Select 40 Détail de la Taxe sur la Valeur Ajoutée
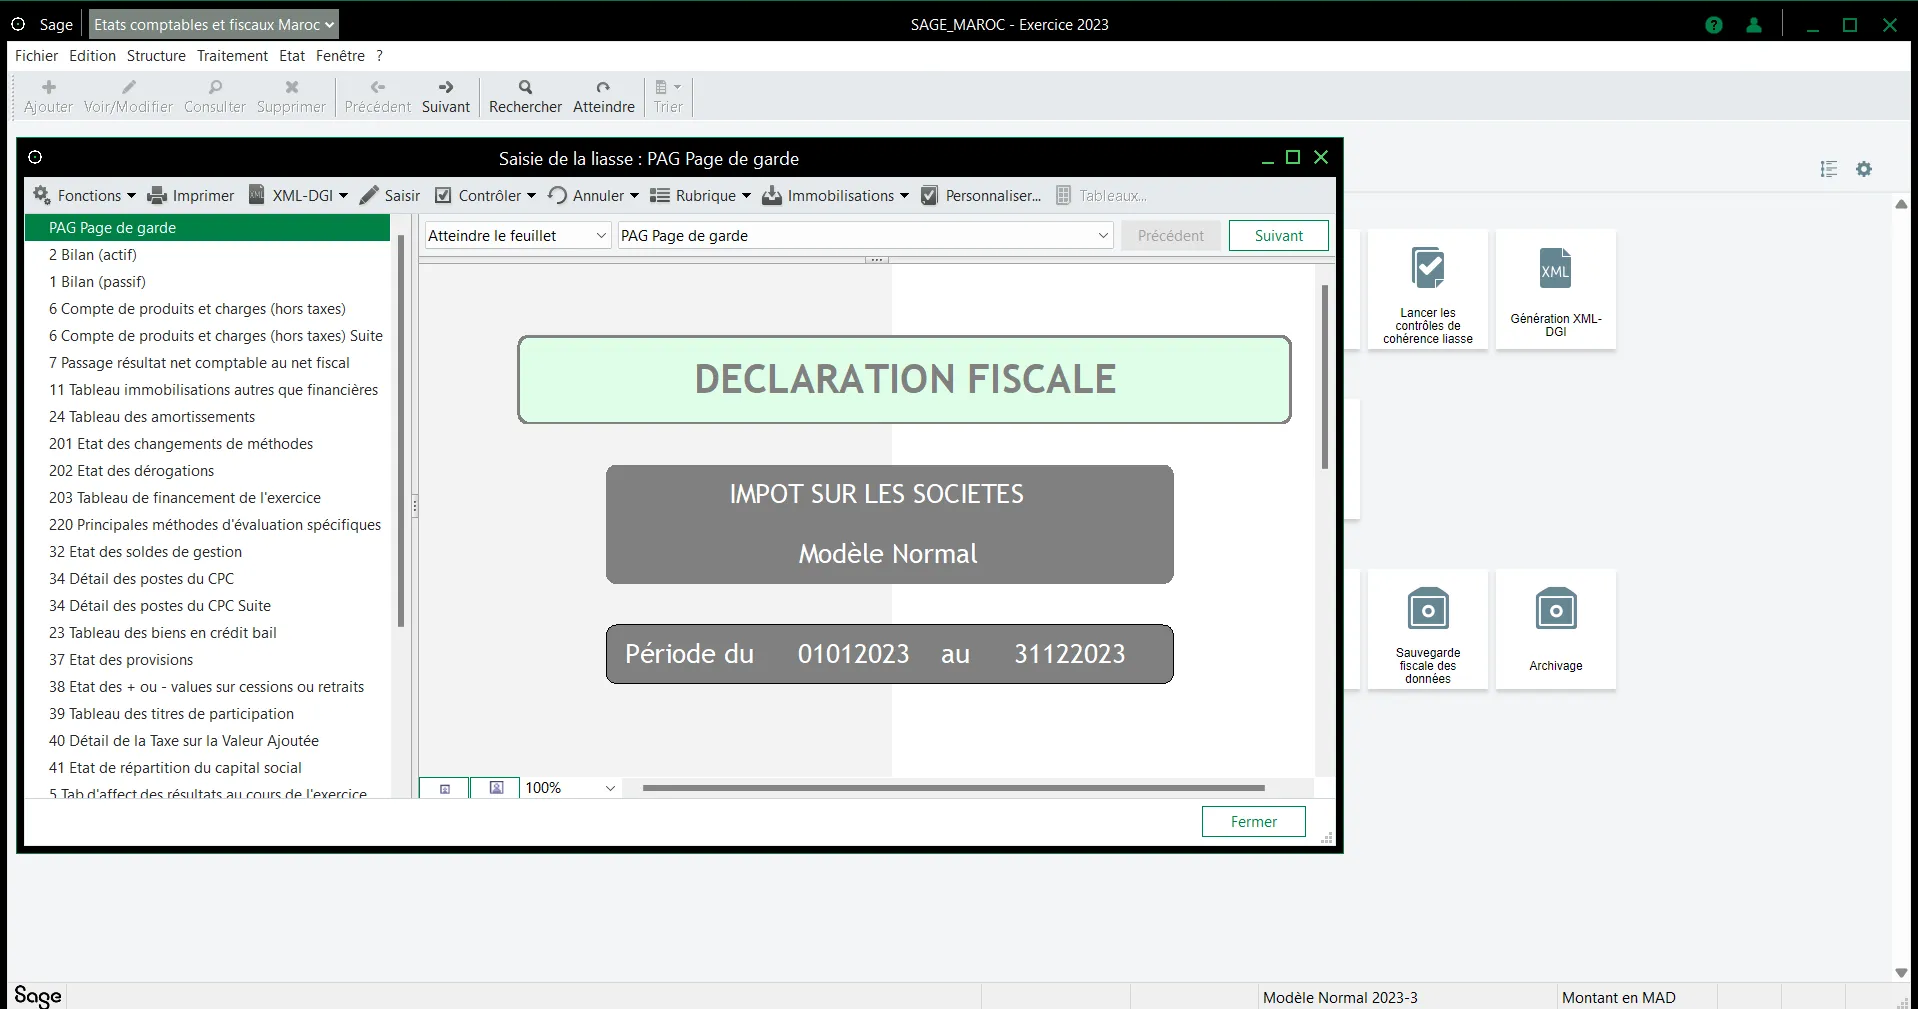Viewport: 1918px width, 1009px height. tap(207, 741)
